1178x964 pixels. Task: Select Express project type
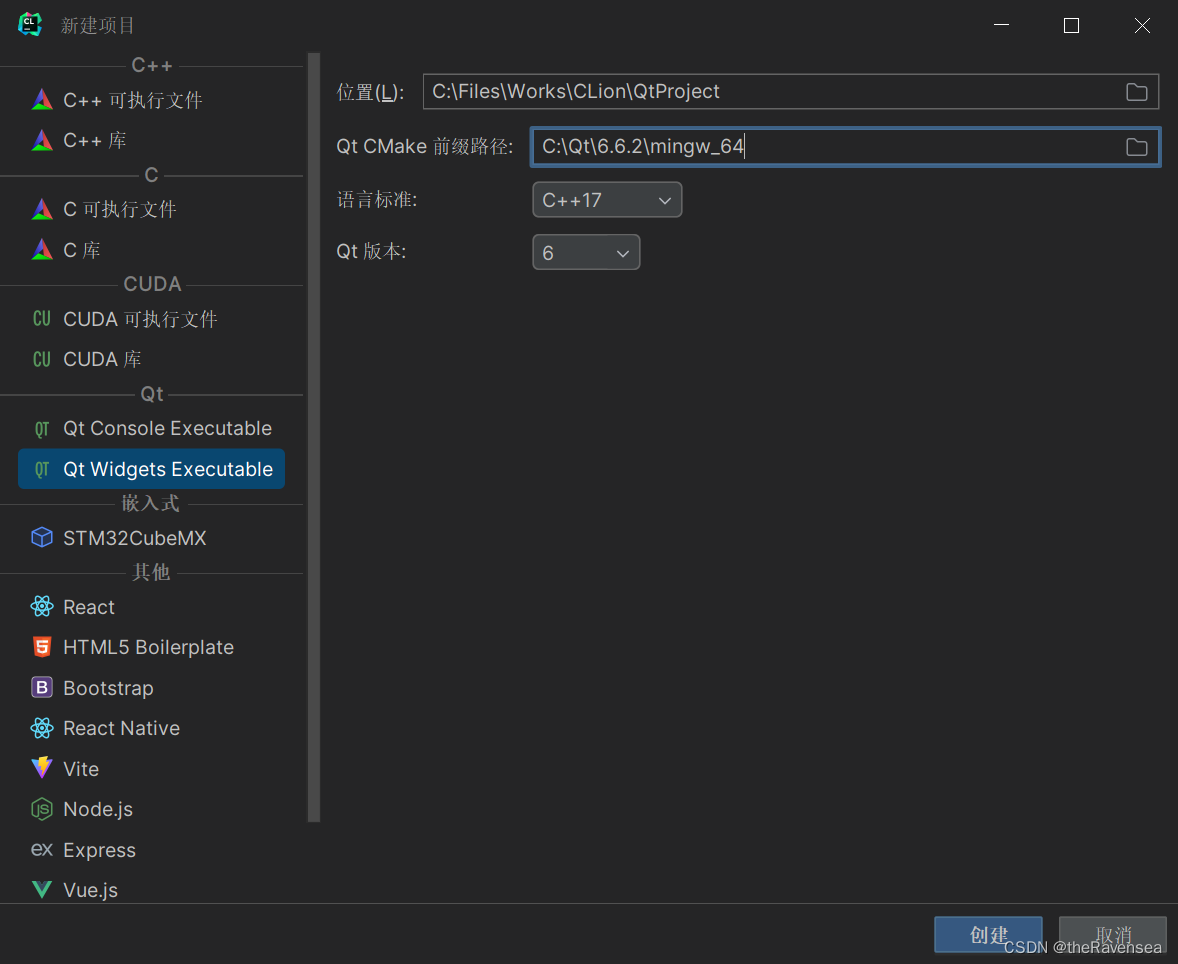151,850
